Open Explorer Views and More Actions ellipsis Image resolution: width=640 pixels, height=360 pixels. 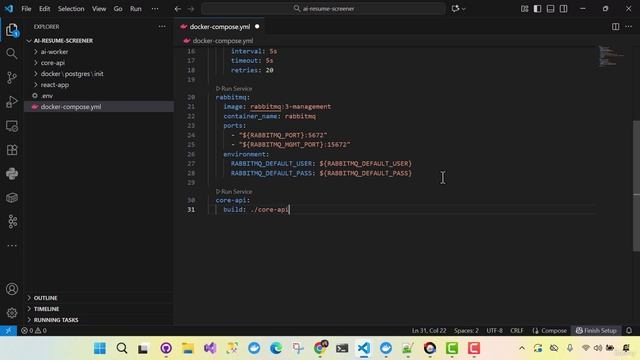(x=162, y=27)
